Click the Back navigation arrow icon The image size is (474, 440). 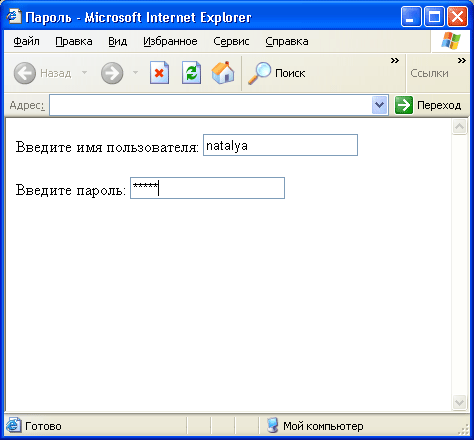(25, 73)
